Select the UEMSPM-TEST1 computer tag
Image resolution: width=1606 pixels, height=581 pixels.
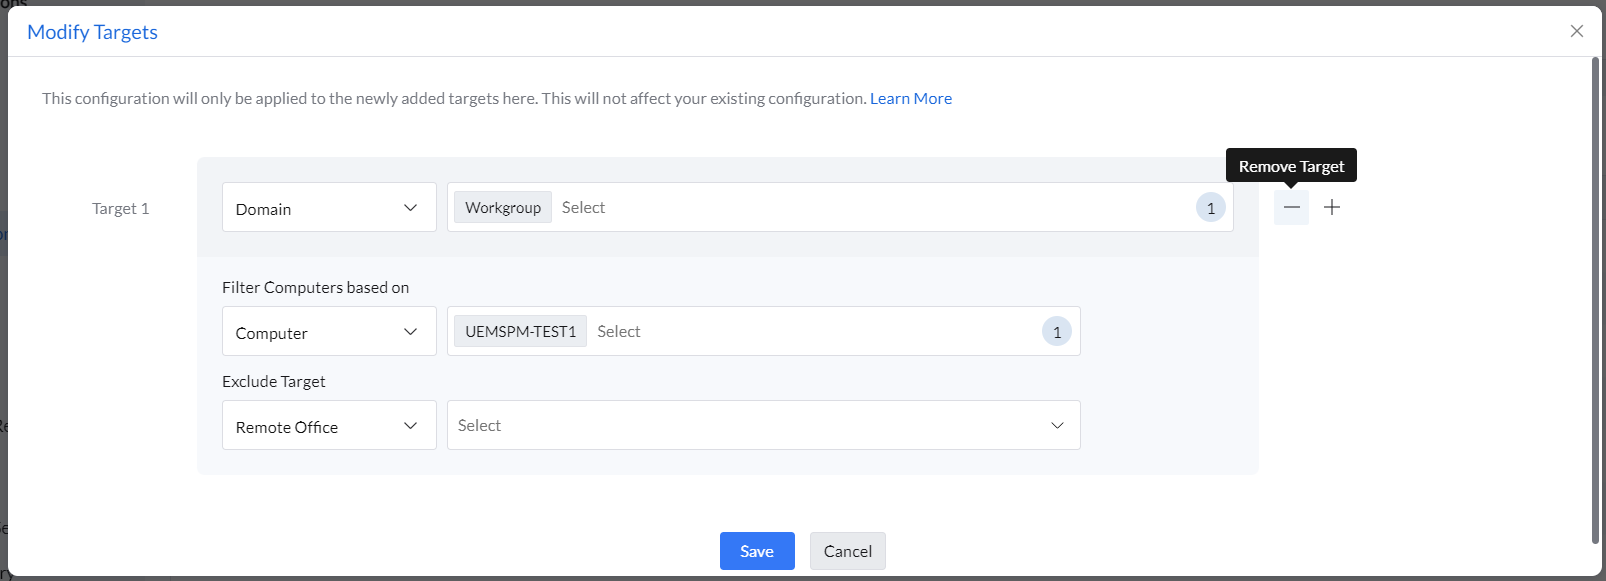(520, 332)
